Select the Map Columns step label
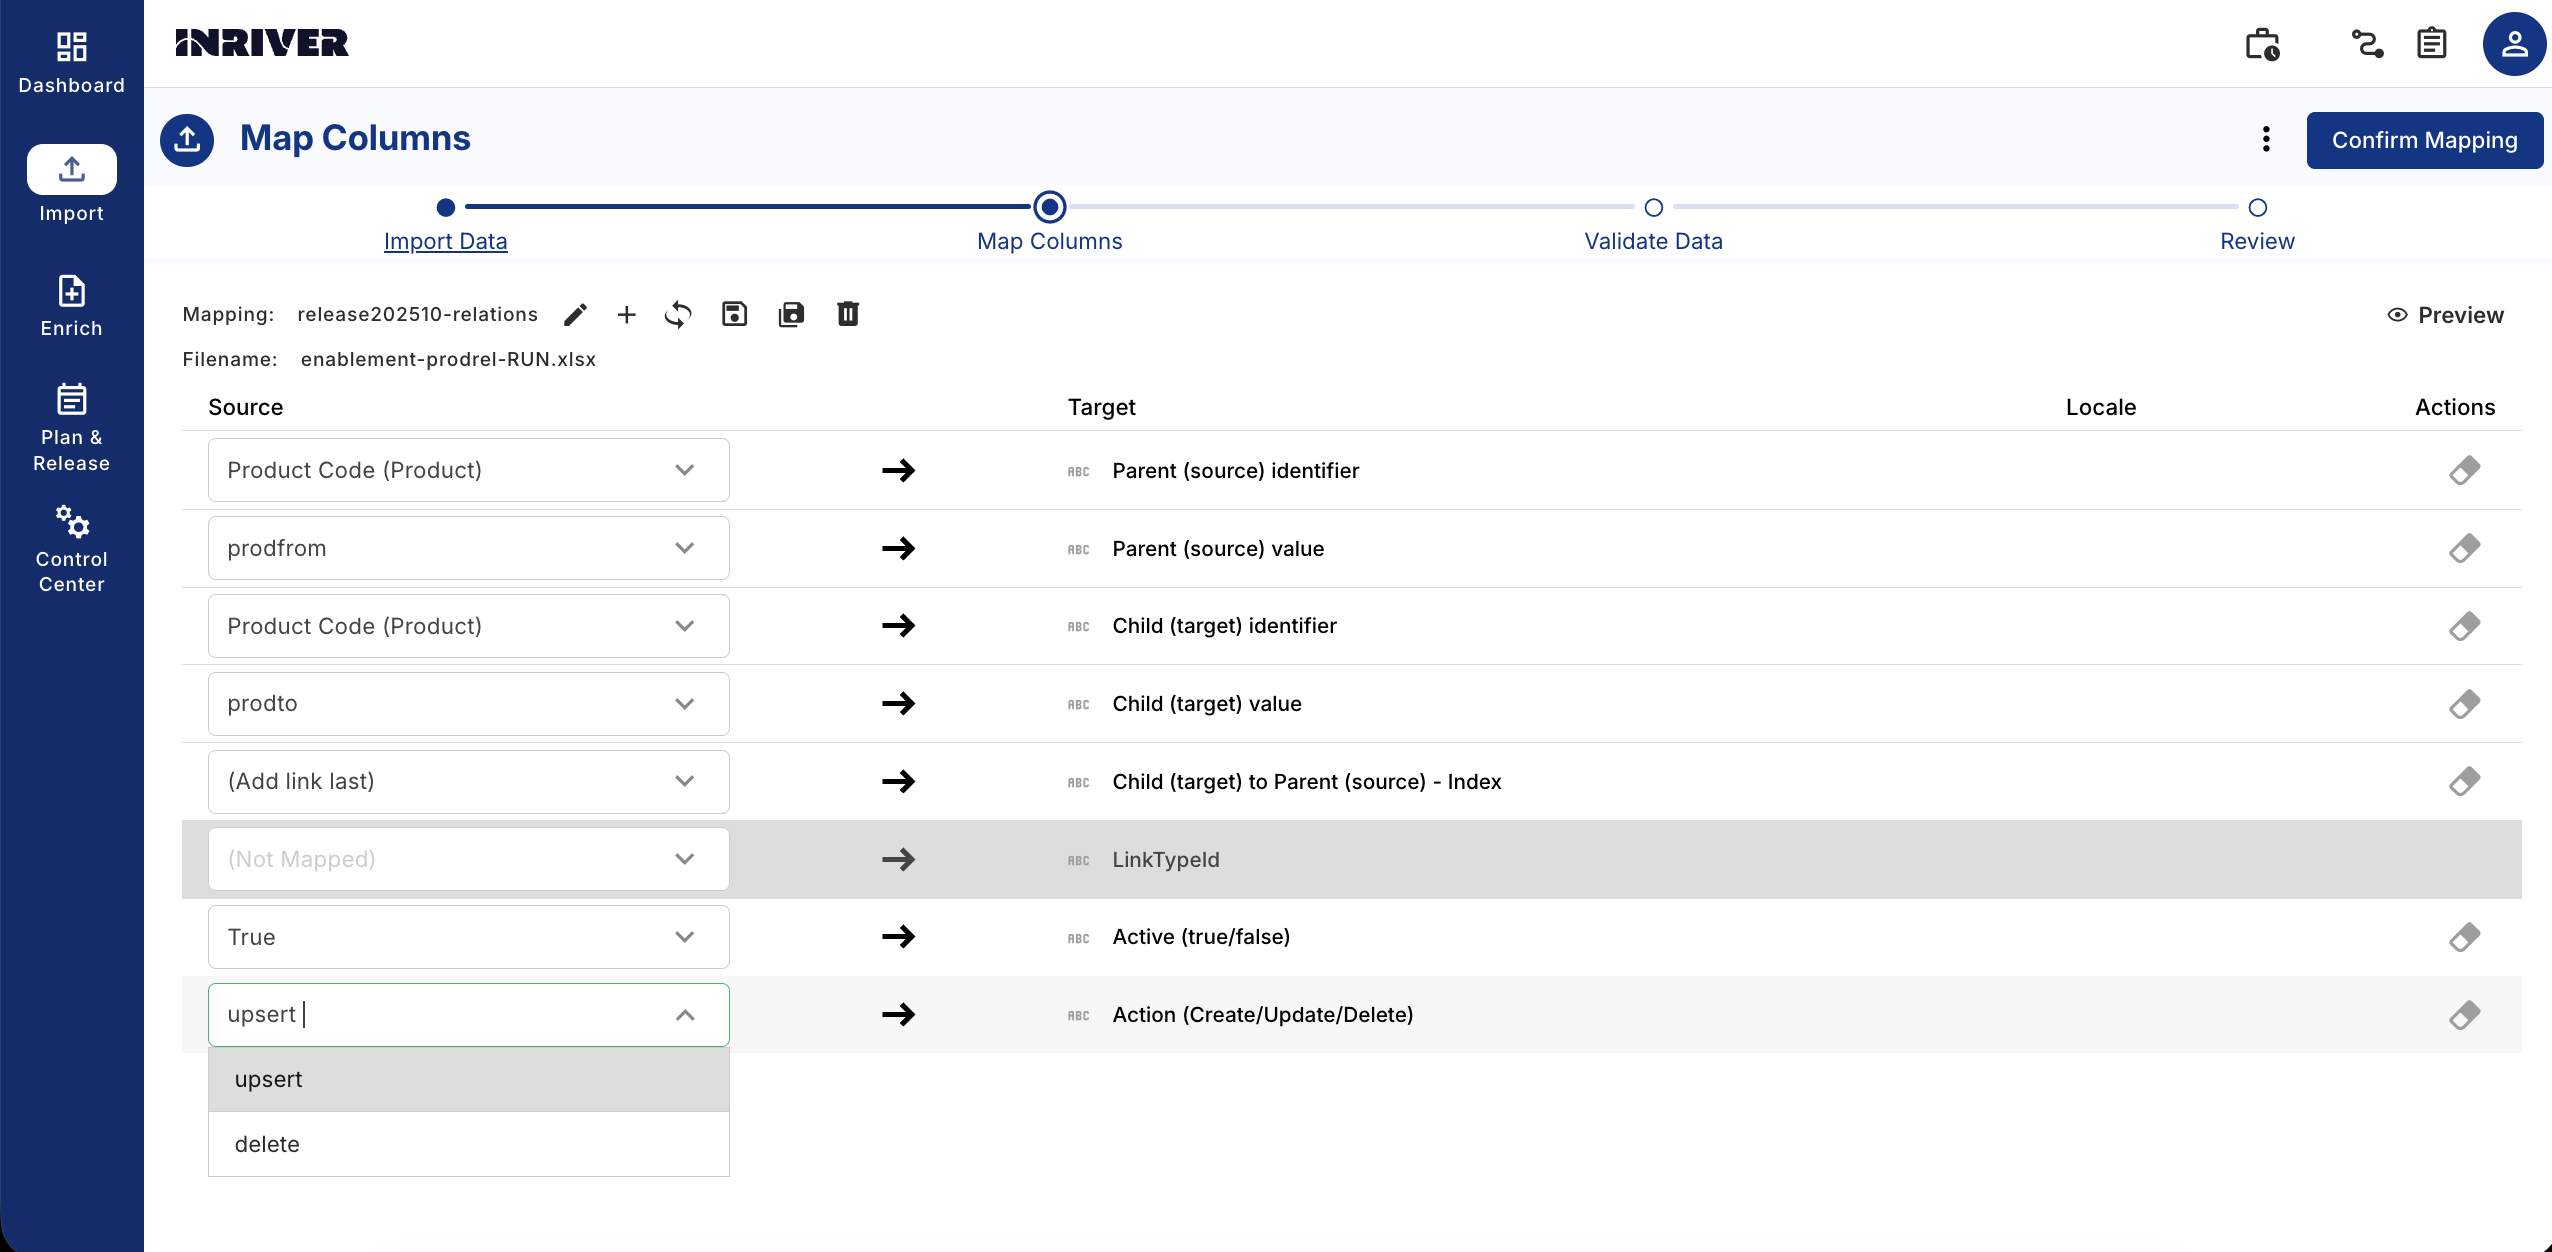The height and width of the screenshot is (1252, 2552). (x=1049, y=241)
